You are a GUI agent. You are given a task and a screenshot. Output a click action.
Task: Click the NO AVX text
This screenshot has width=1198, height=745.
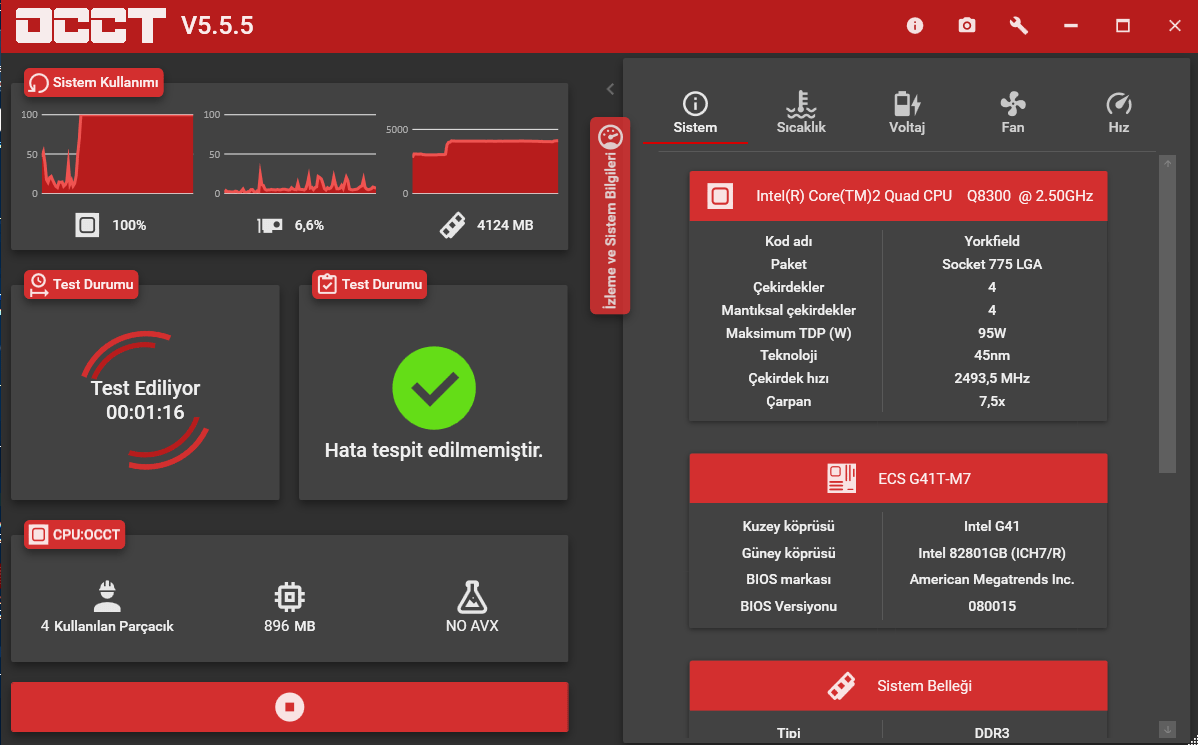point(472,626)
